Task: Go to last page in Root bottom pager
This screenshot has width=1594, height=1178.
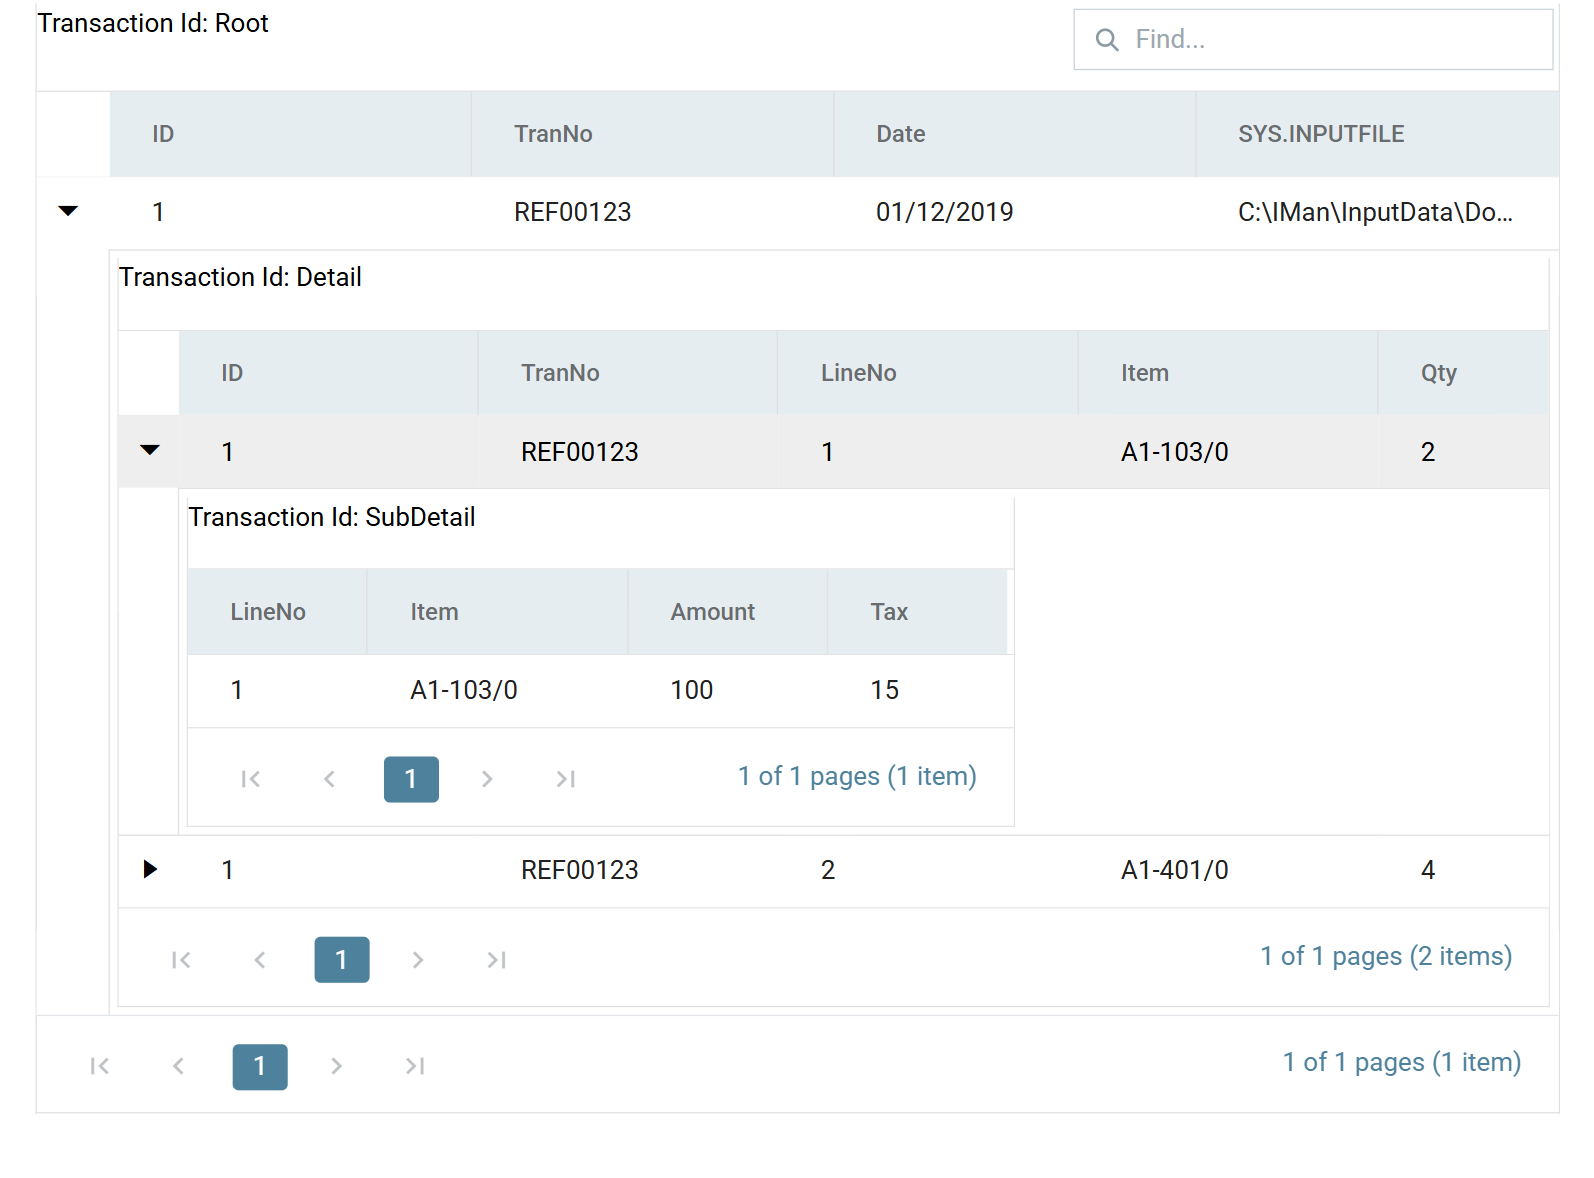Action: click(415, 1066)
